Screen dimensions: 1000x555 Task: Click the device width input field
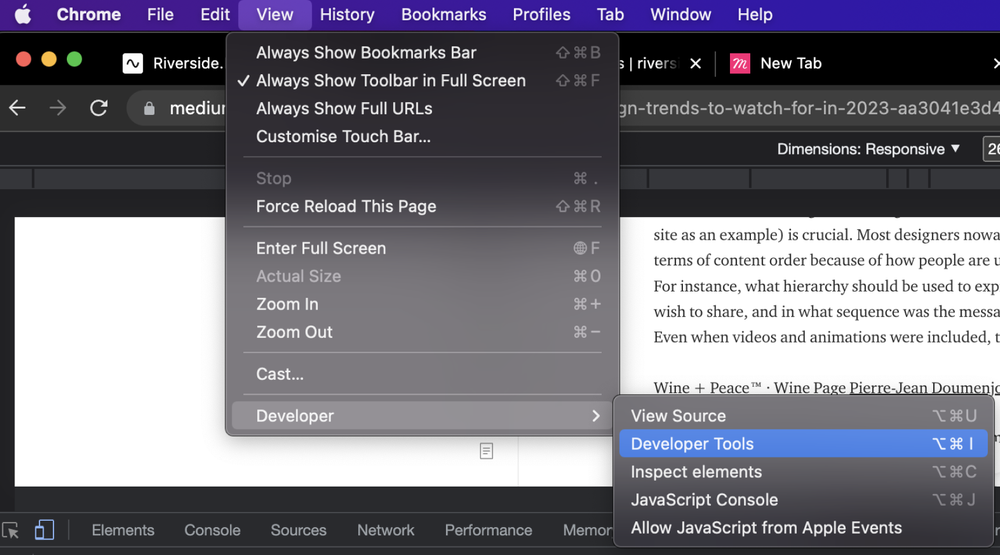[992, 149]
